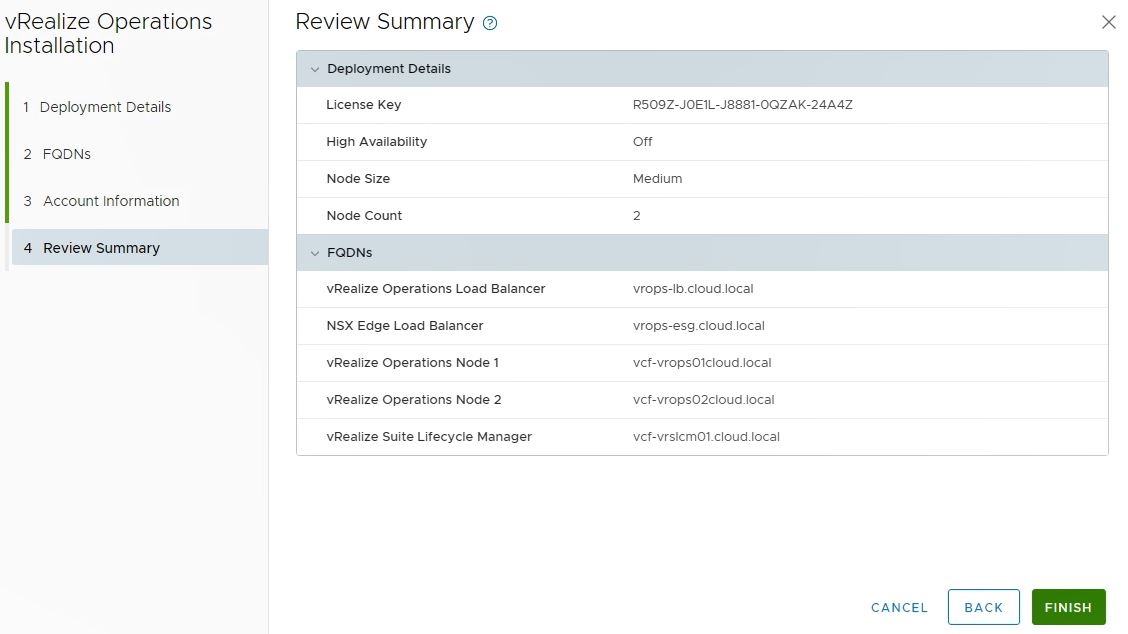Select step 4 Review Summary

coord(101,248)
